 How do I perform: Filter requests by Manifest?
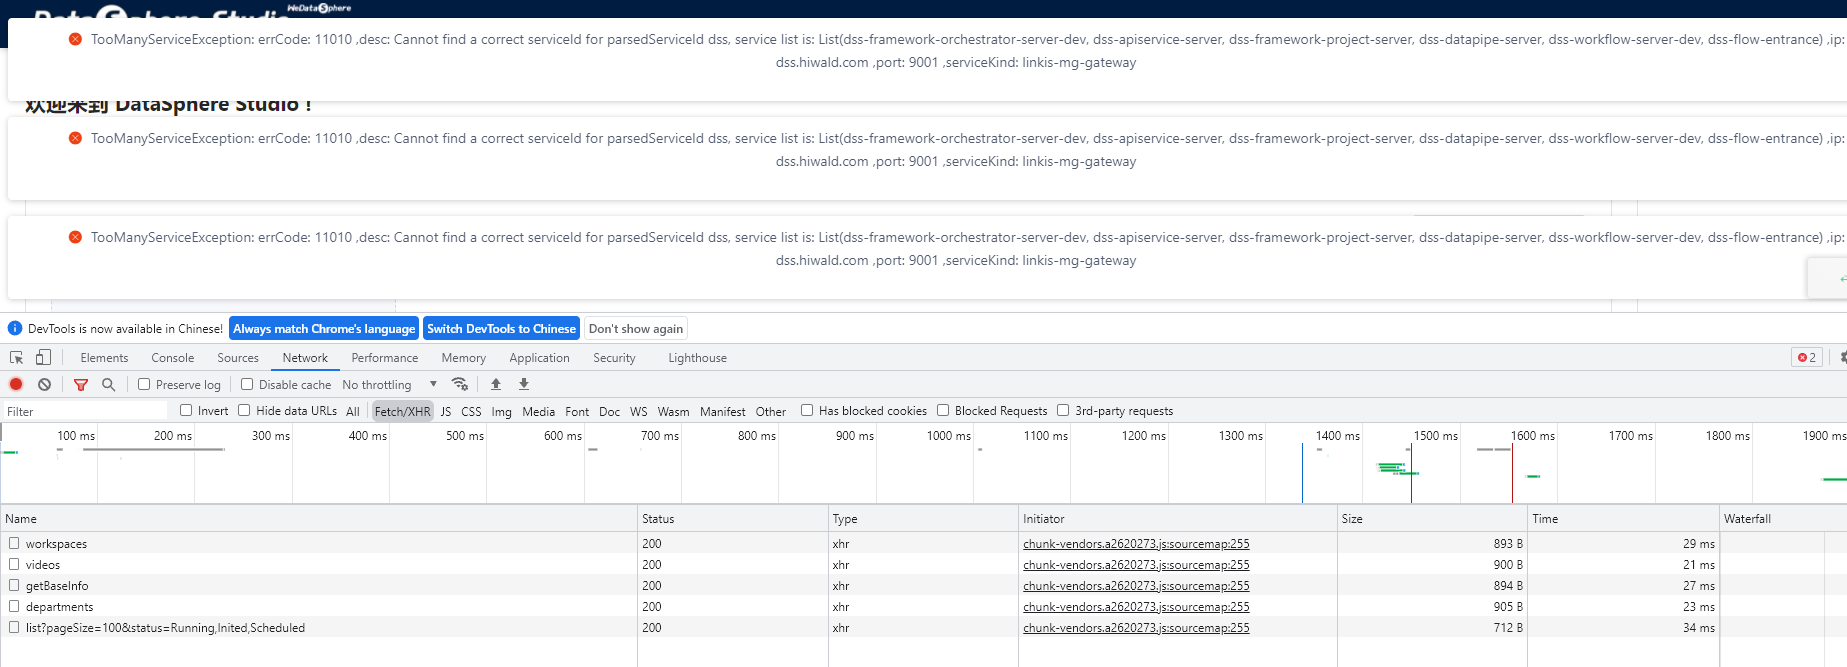click(x=722, y=411)
